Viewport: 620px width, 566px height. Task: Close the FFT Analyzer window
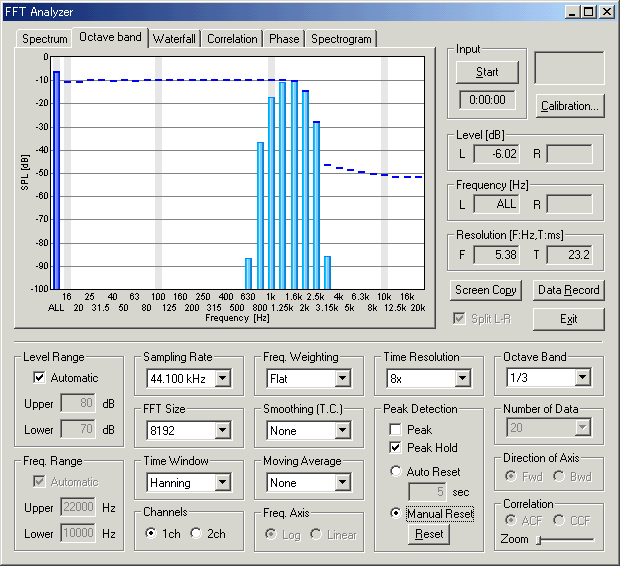607,12
